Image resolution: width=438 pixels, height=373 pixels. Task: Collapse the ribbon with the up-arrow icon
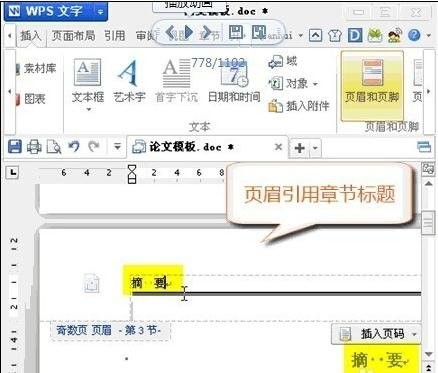(315, 35)
